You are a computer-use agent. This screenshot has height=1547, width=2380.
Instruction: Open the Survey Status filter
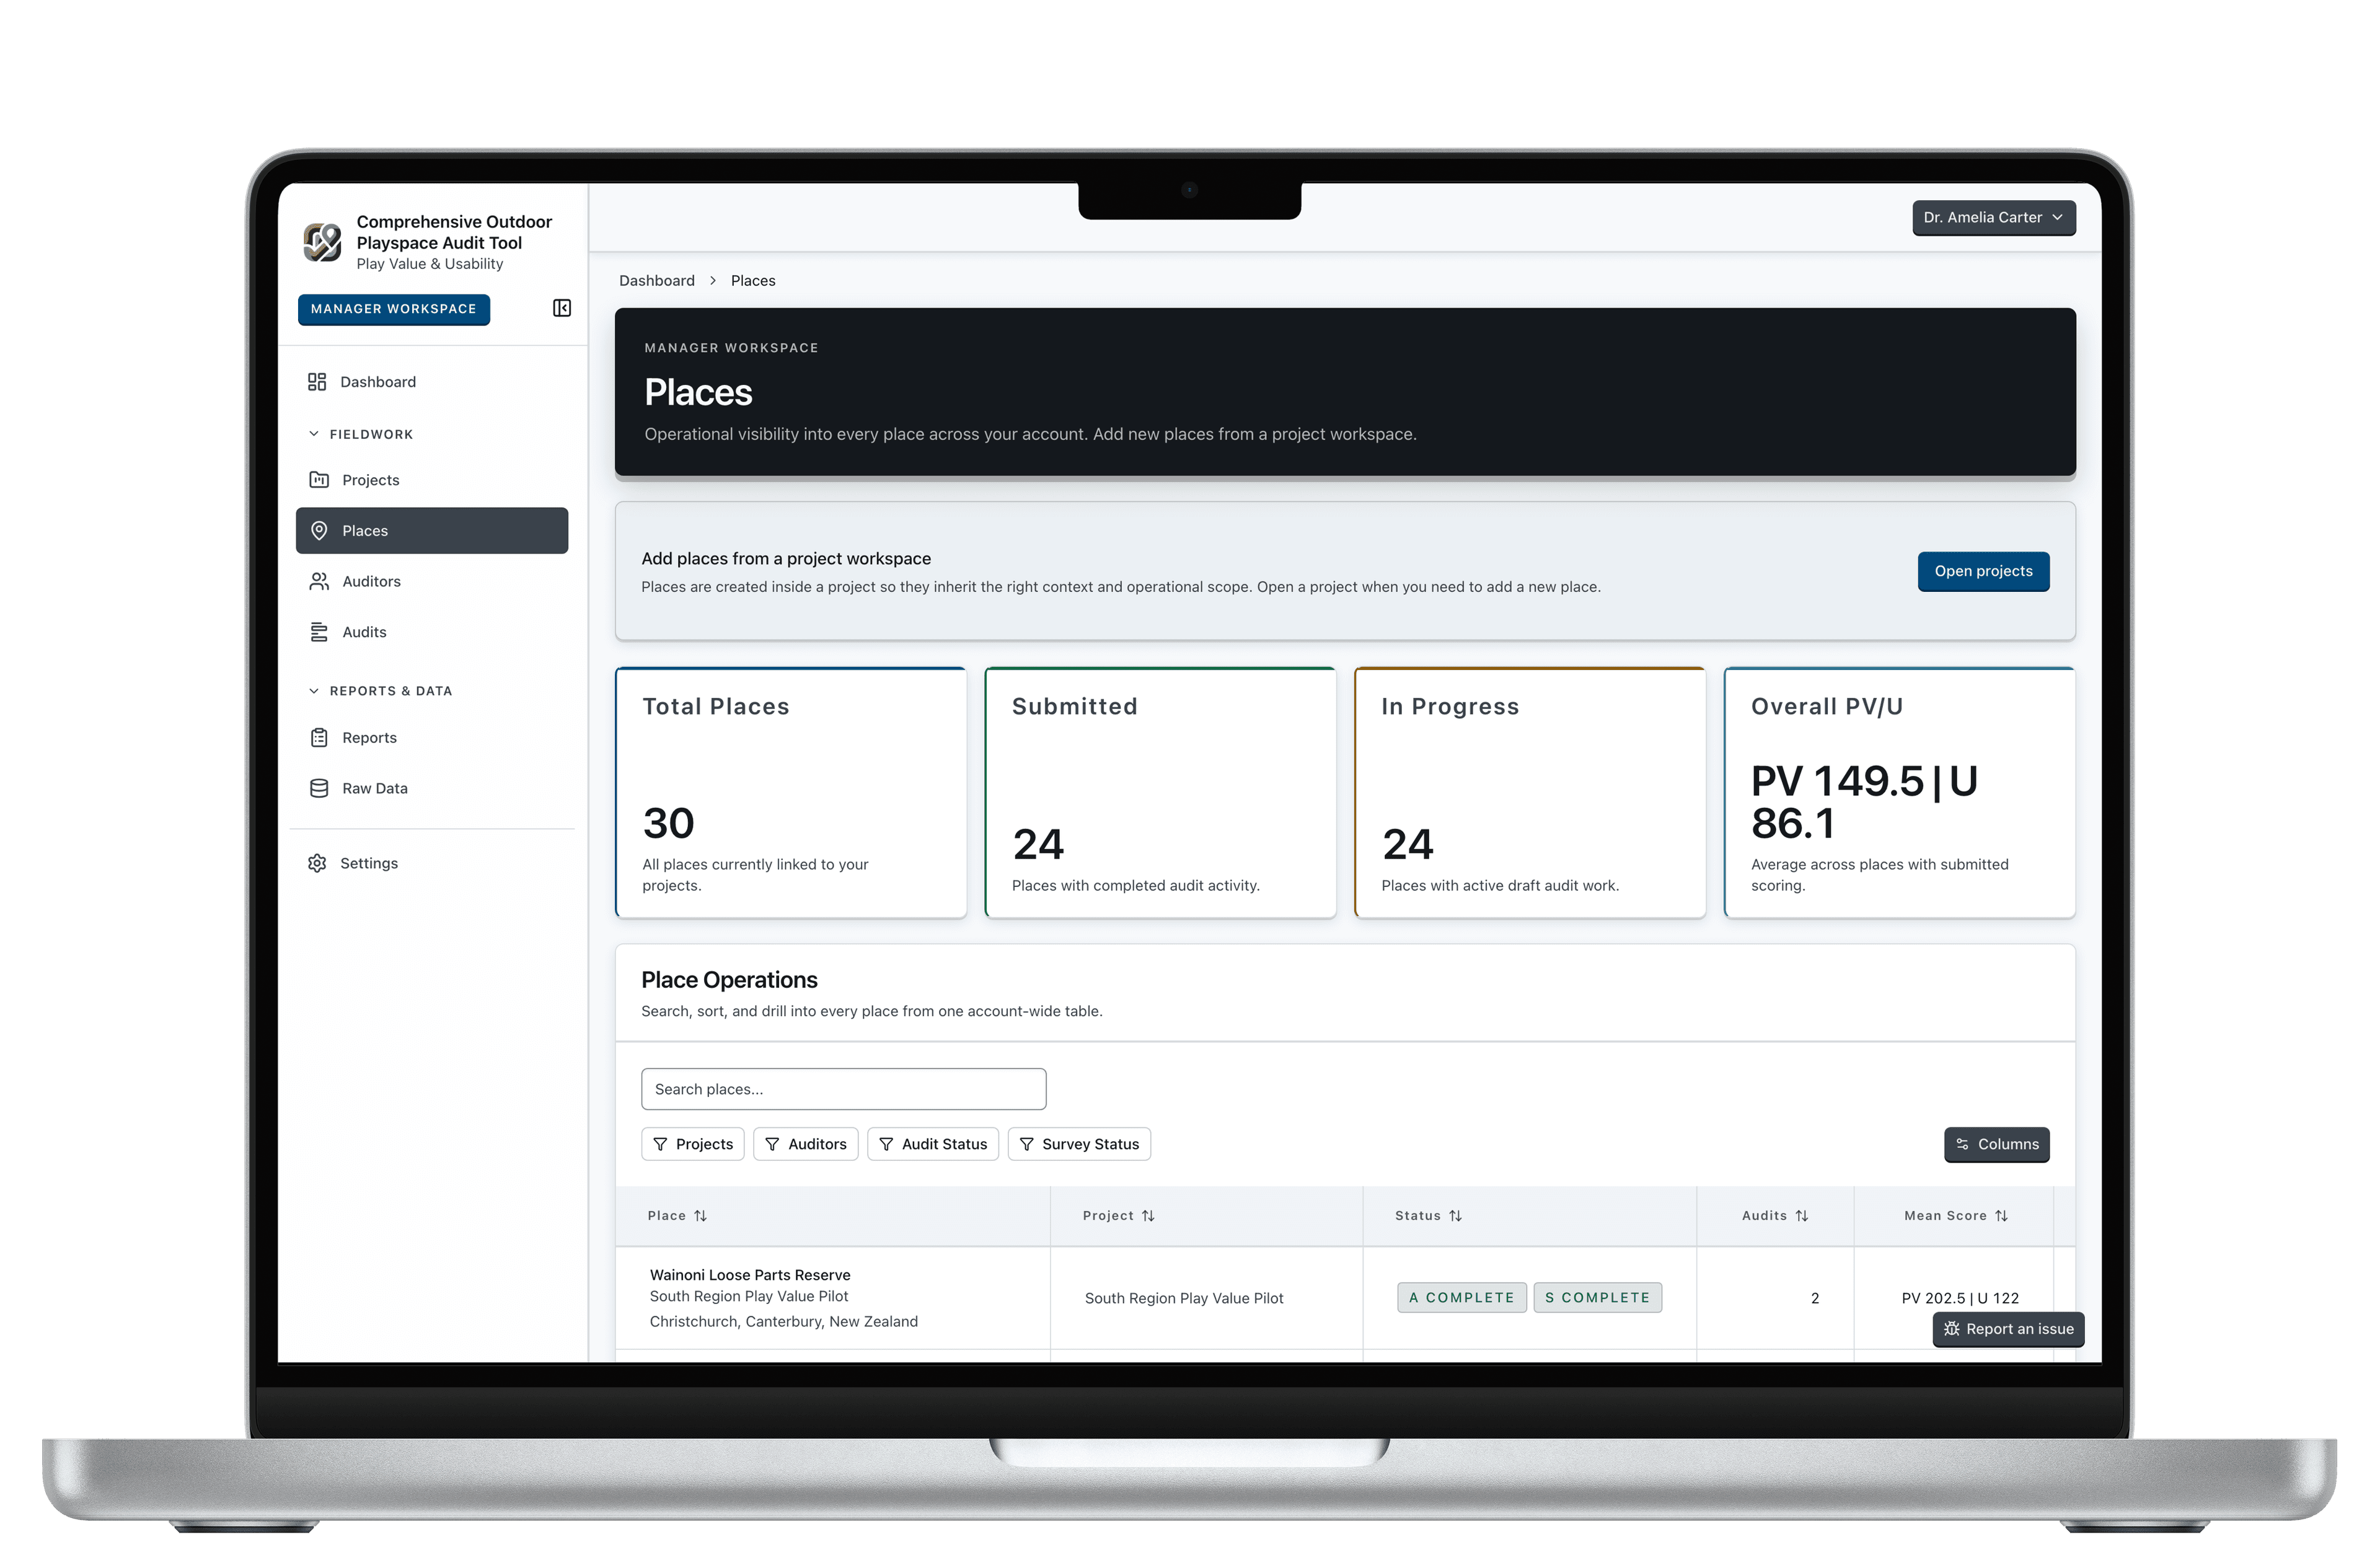[x=1079, y=1144]
